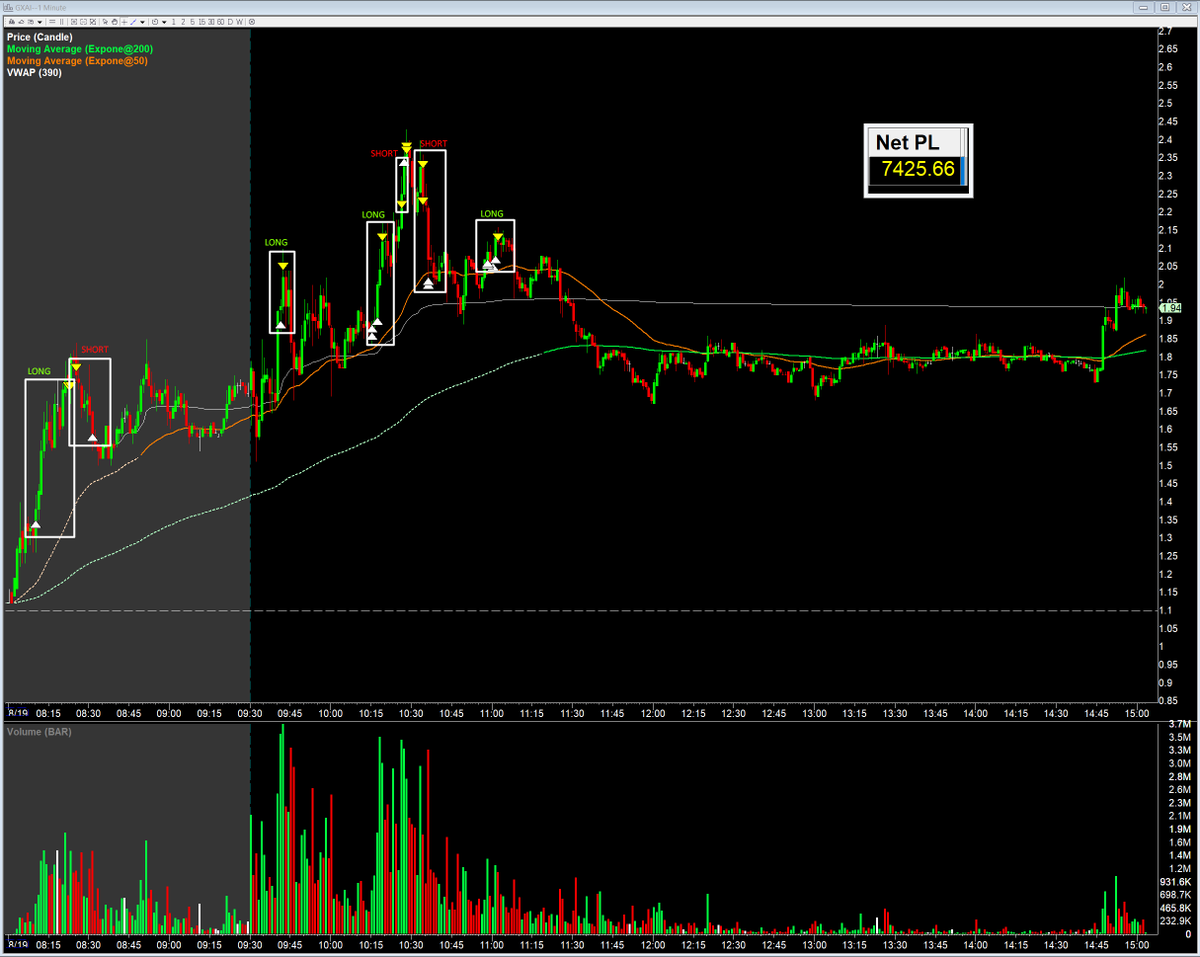1200x957 pixels.
Task: Open the dropdown arrow next to the clock icon
Action: 164,22
